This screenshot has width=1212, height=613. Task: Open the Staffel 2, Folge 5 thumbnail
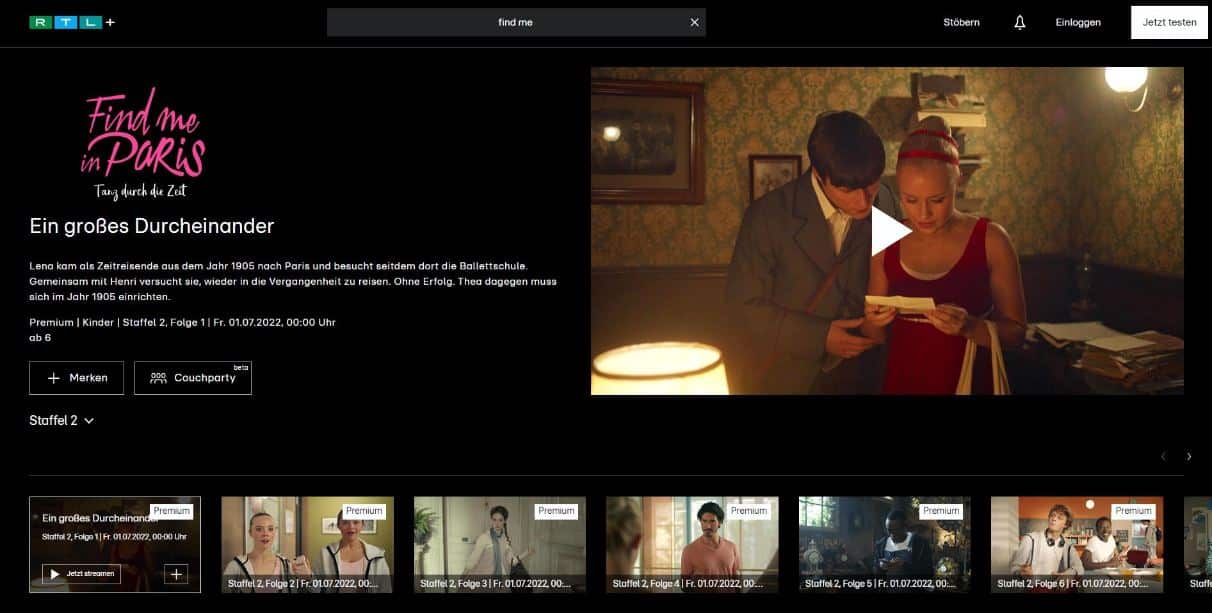click(x=885, y=544)
